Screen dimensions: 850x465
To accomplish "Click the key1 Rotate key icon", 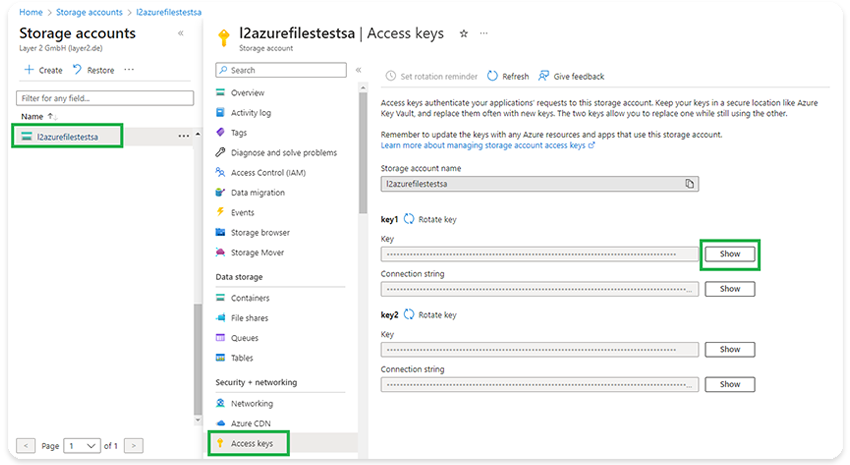I will click(409, 219).
